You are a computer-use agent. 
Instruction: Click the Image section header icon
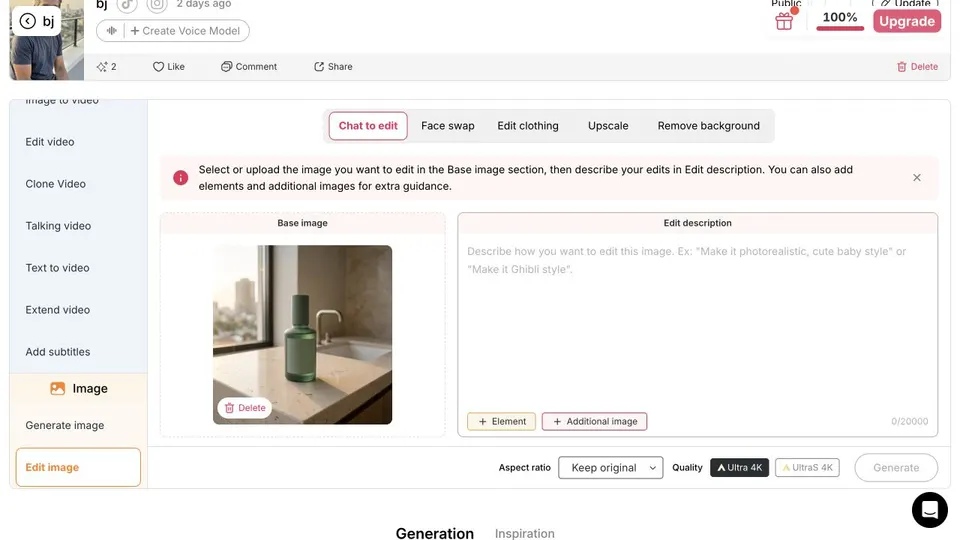[58, 388]
